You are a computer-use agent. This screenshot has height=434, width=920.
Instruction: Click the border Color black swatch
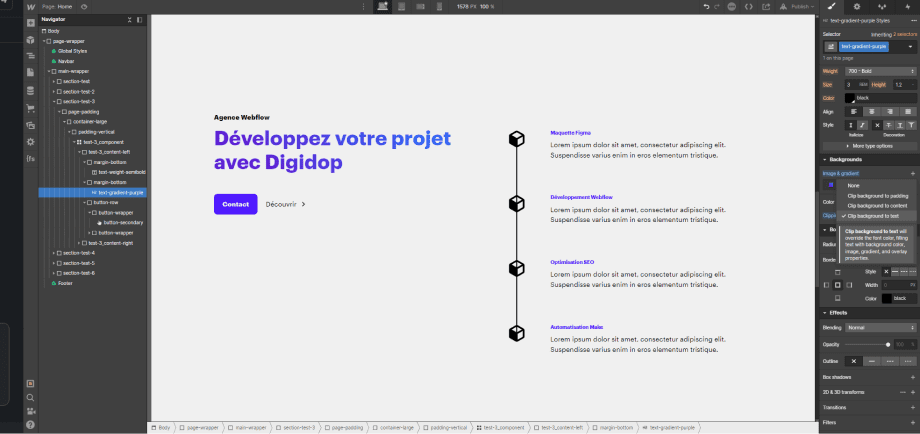[x=887, y=299]
